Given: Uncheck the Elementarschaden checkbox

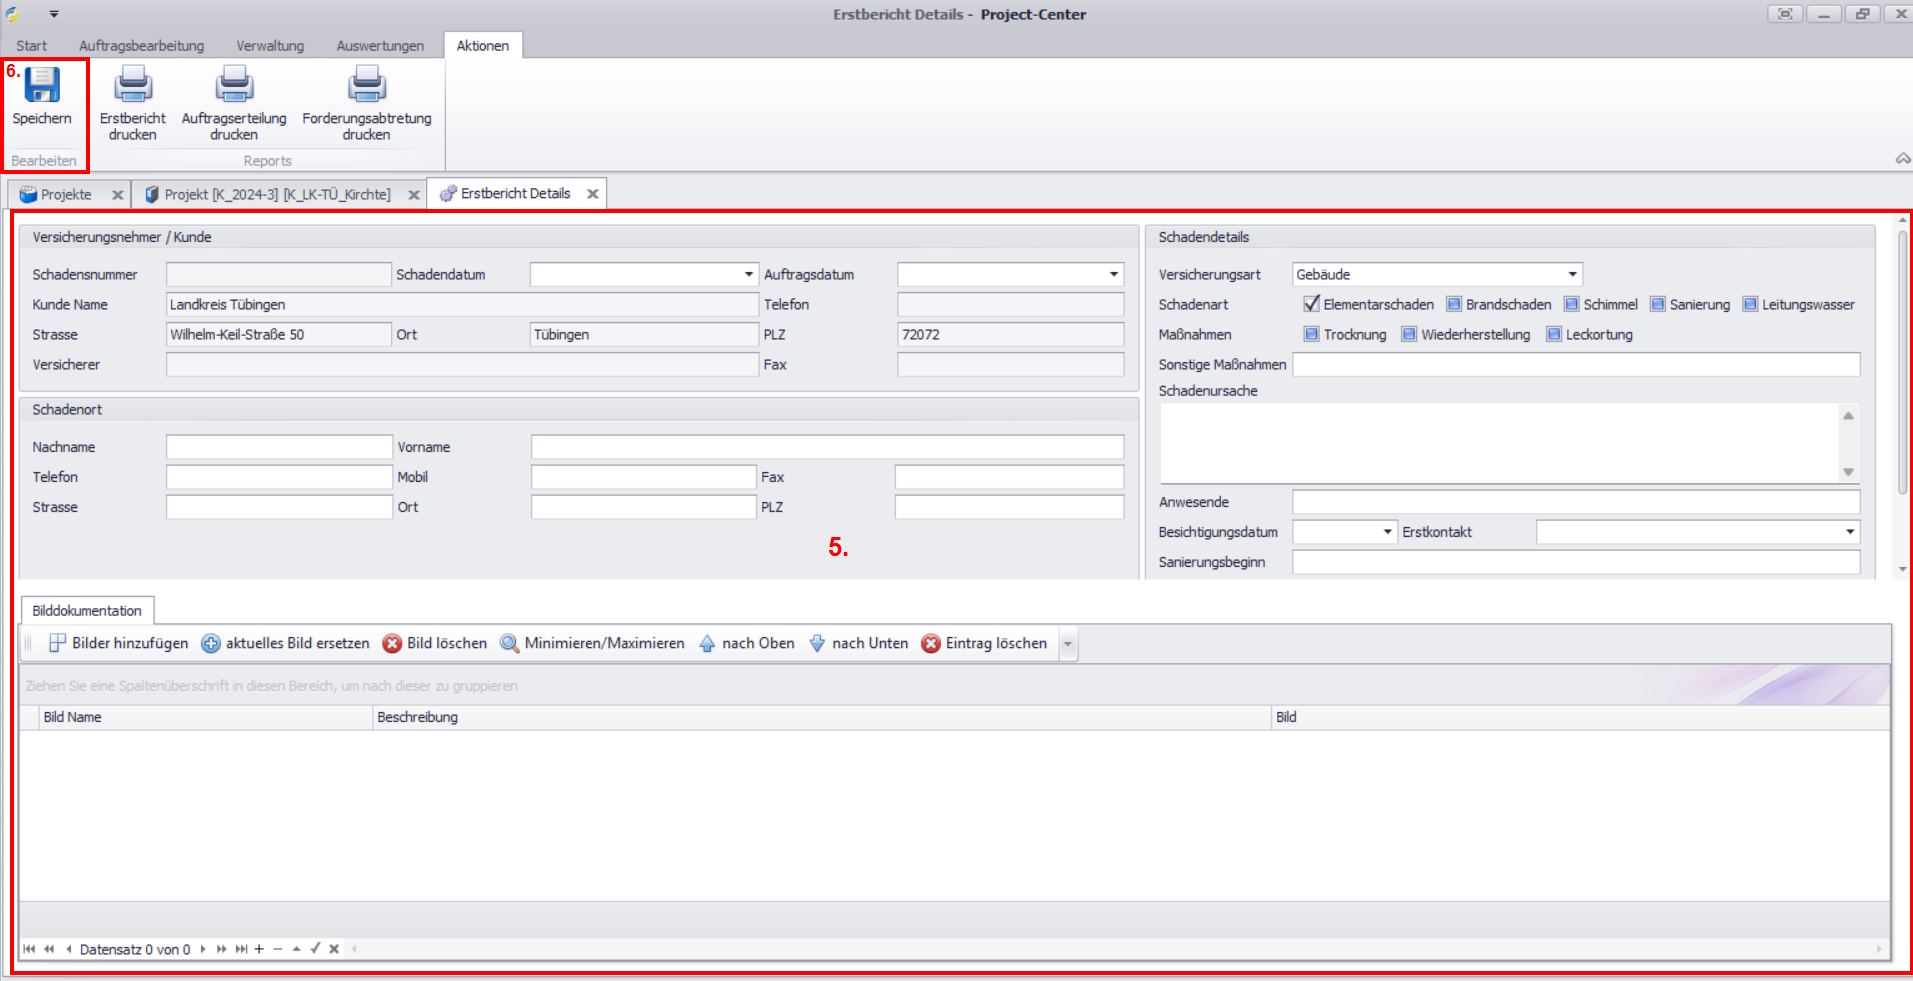Looking at the screenshot, I should 1311,304.
